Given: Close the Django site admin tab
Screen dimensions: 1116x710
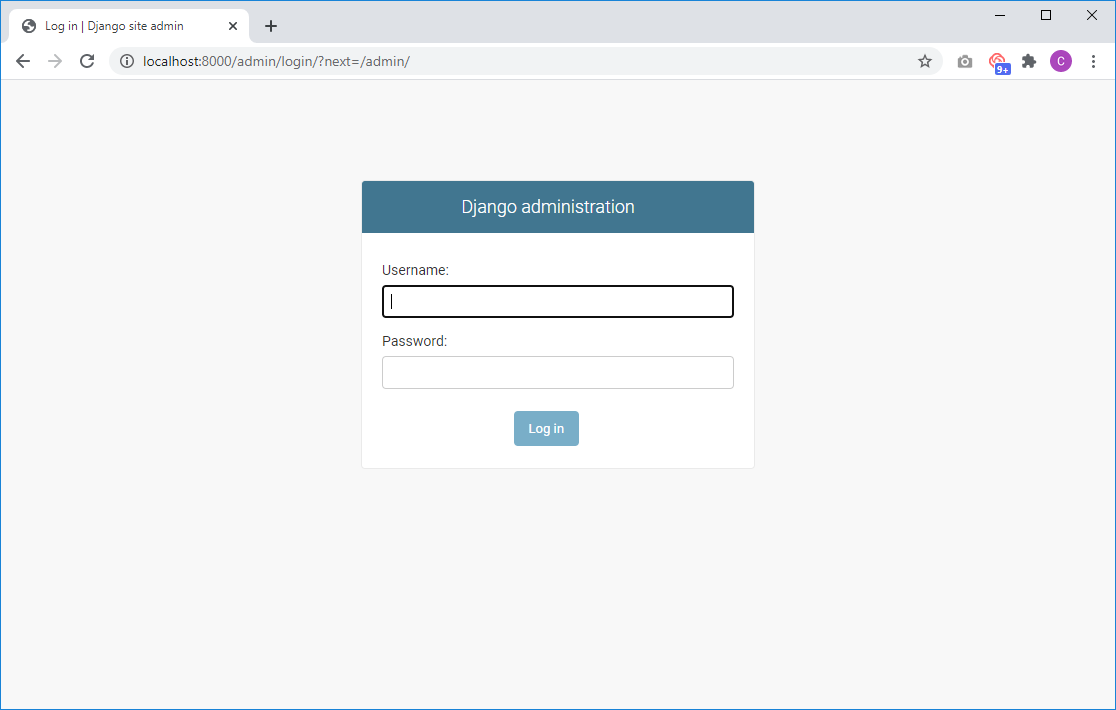Looking at the screenshot, I should click(x=233, y=26).
